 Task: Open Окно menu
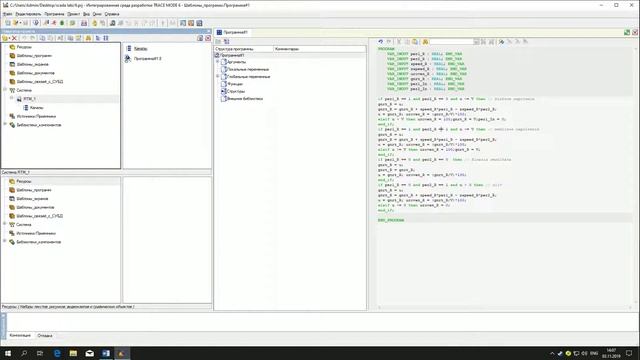click(x=97, y=14)
